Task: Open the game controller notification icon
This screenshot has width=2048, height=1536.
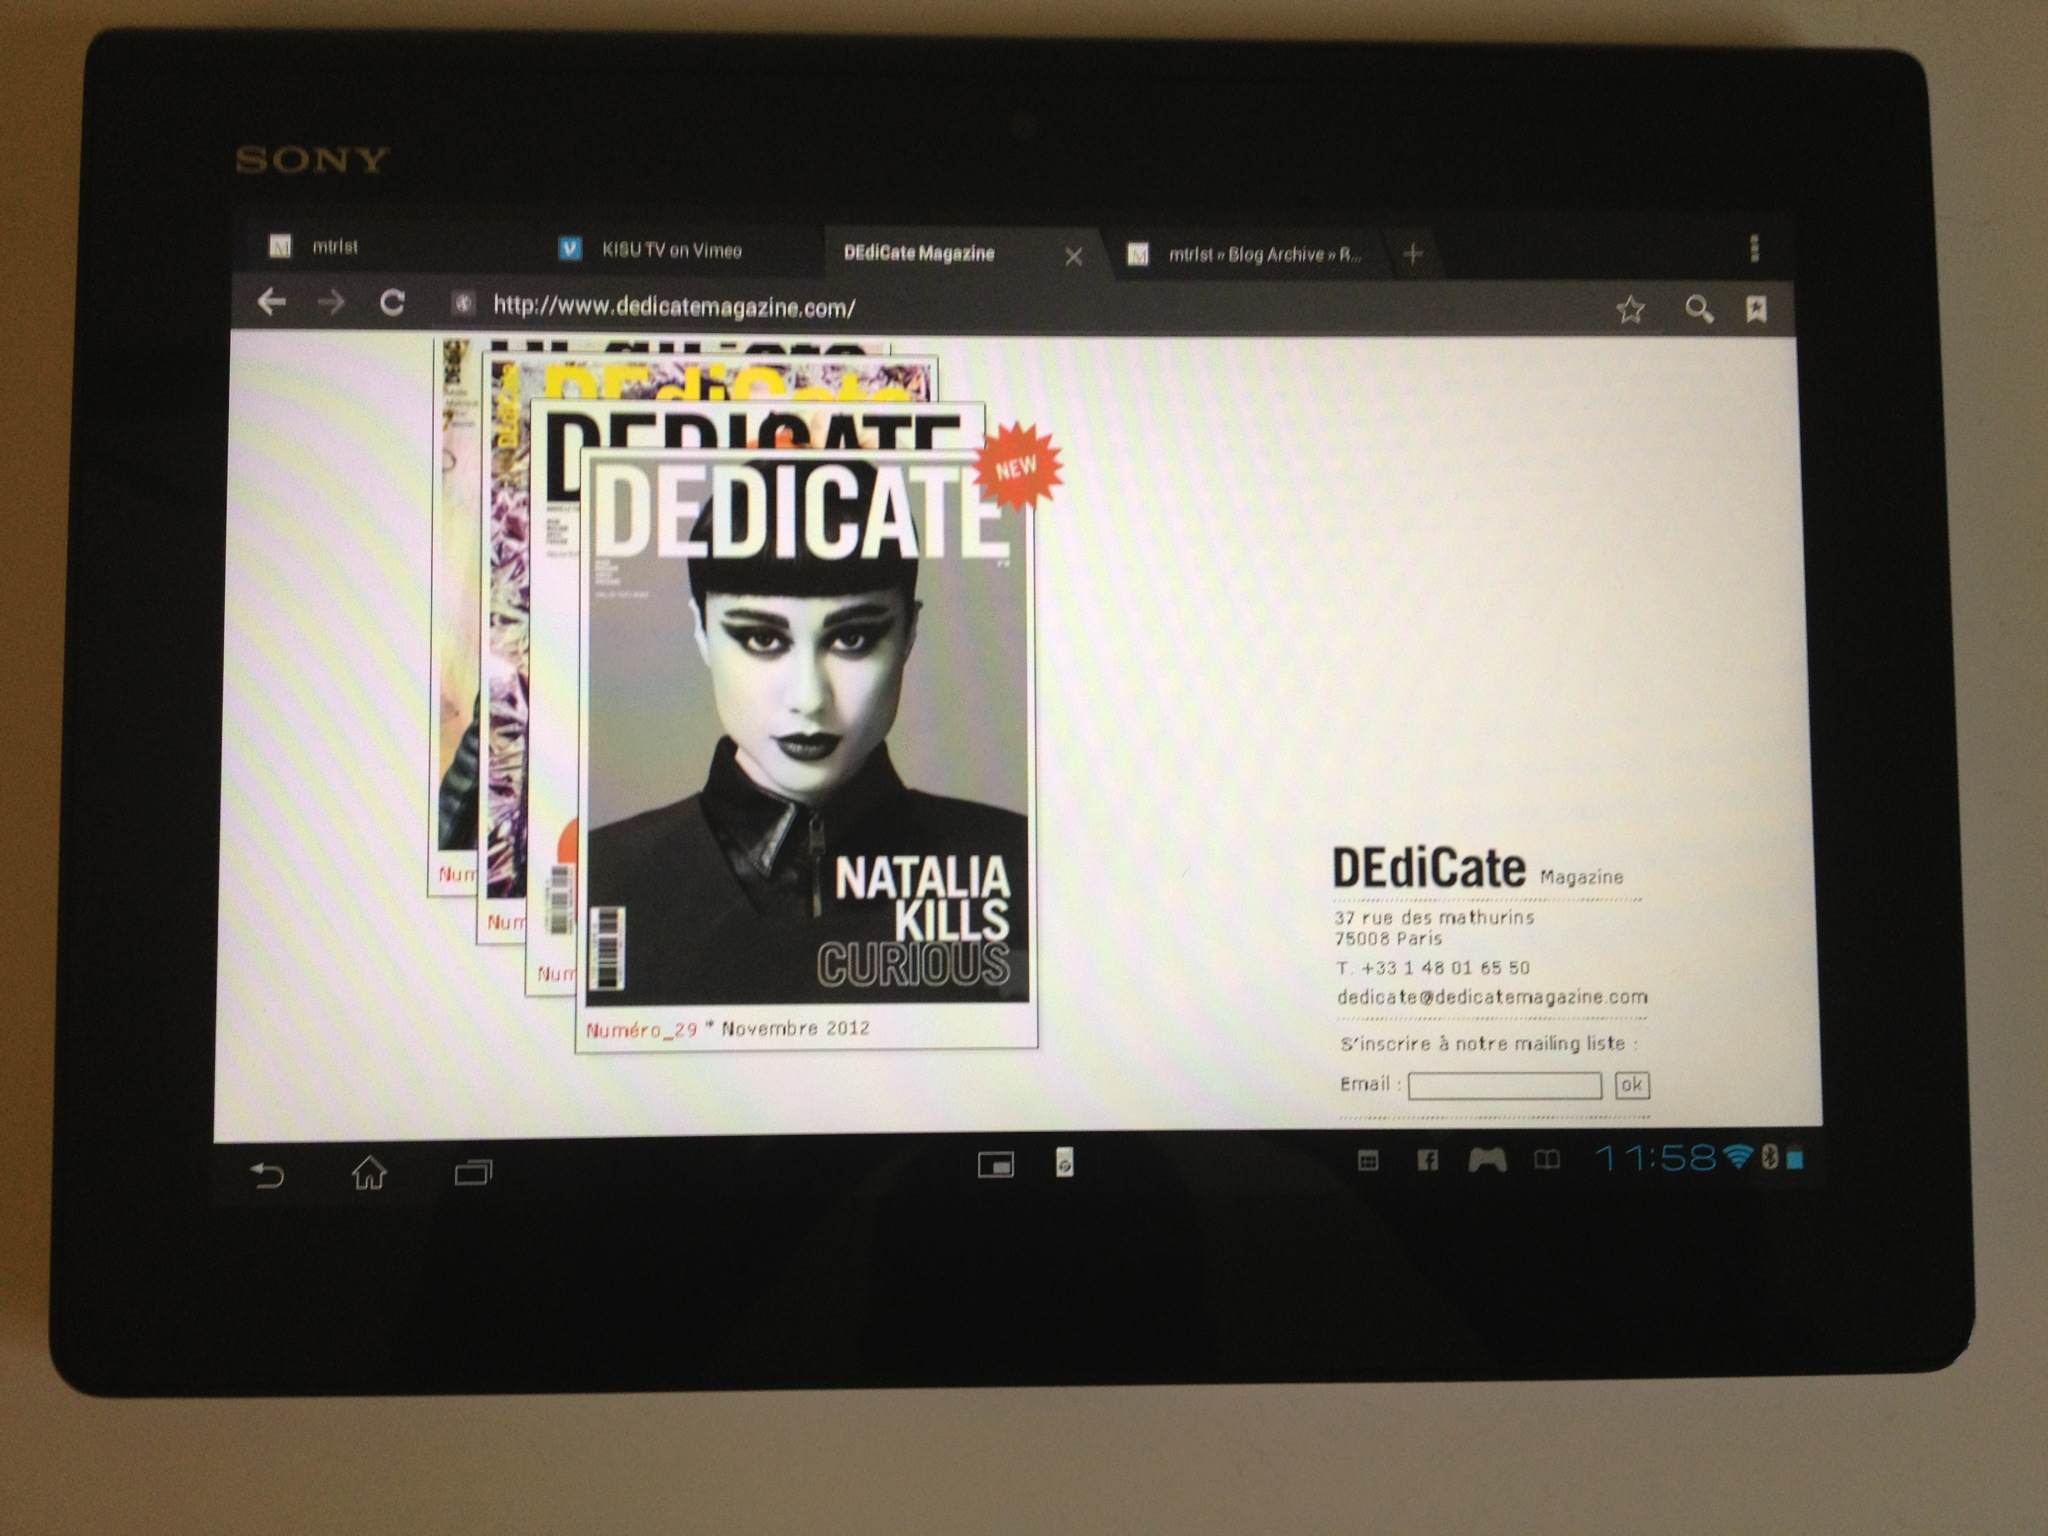Action: coord(1487,1160)
